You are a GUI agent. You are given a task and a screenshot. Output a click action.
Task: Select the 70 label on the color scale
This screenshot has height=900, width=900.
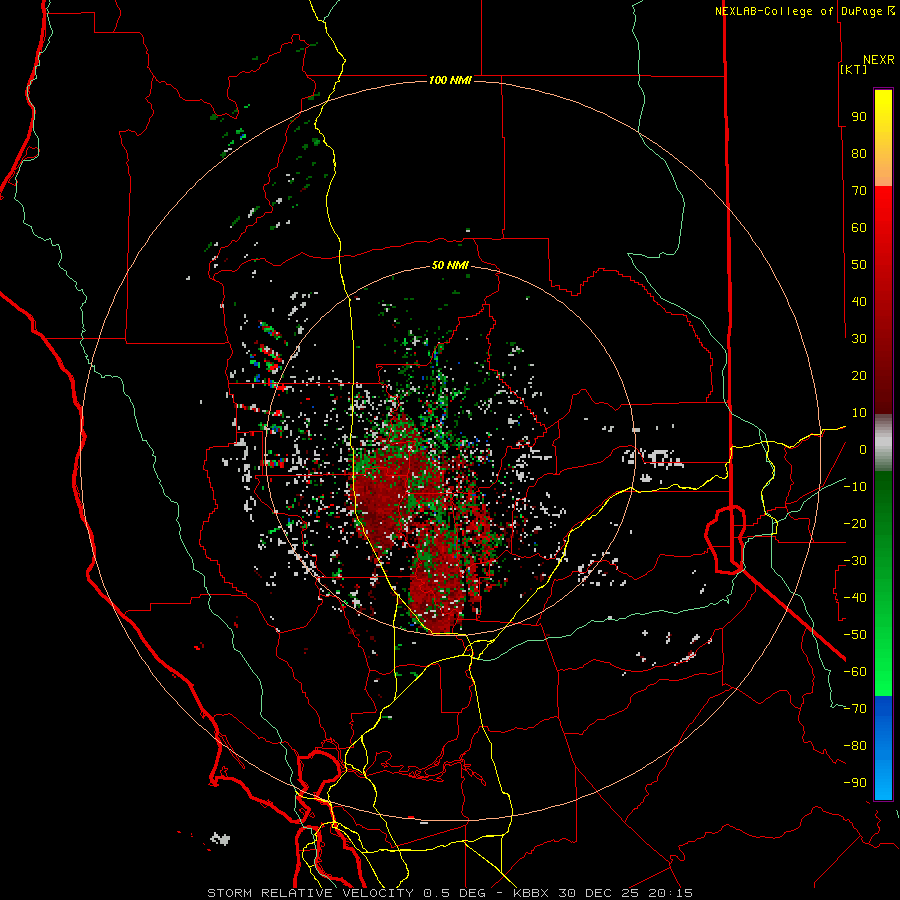point(859,191)
